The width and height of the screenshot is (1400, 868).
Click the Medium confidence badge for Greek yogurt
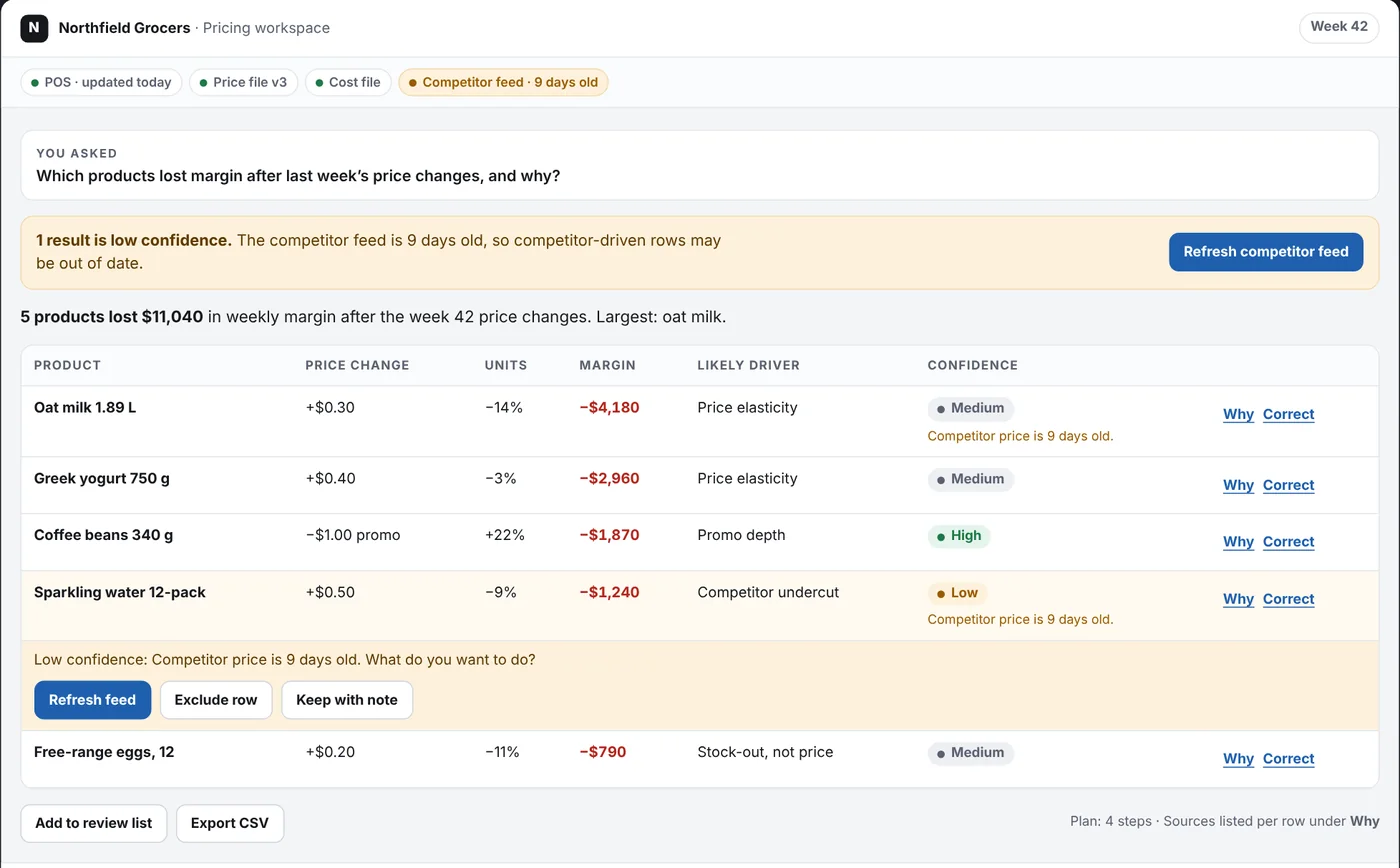pos(970,479)
